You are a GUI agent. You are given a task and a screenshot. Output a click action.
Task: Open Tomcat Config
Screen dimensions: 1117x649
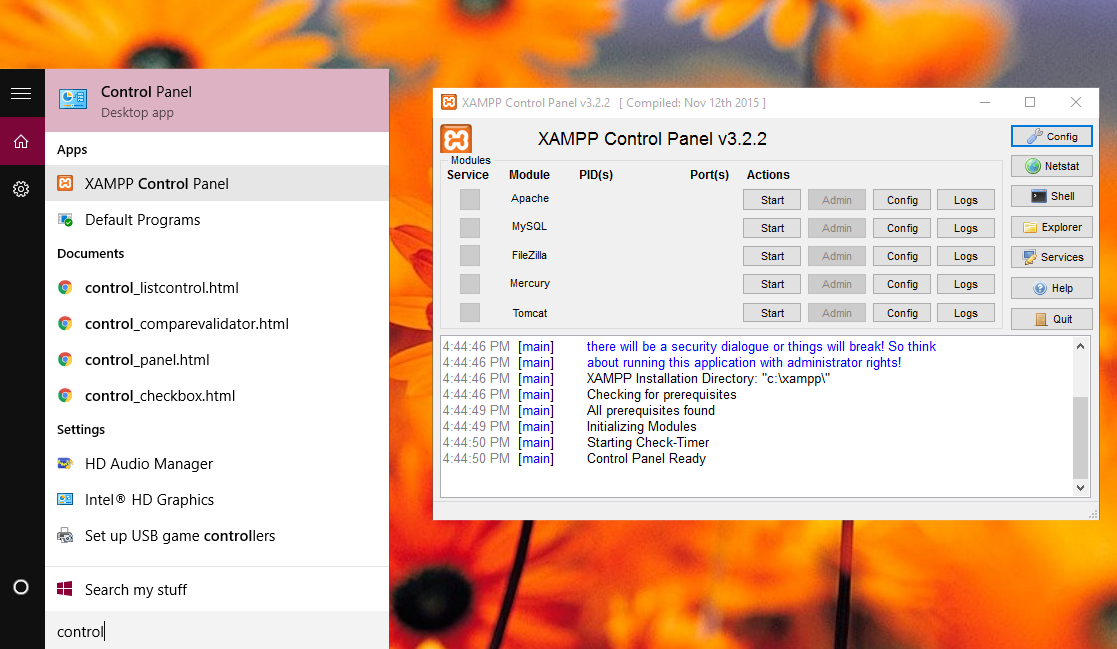tap(902, 313)
